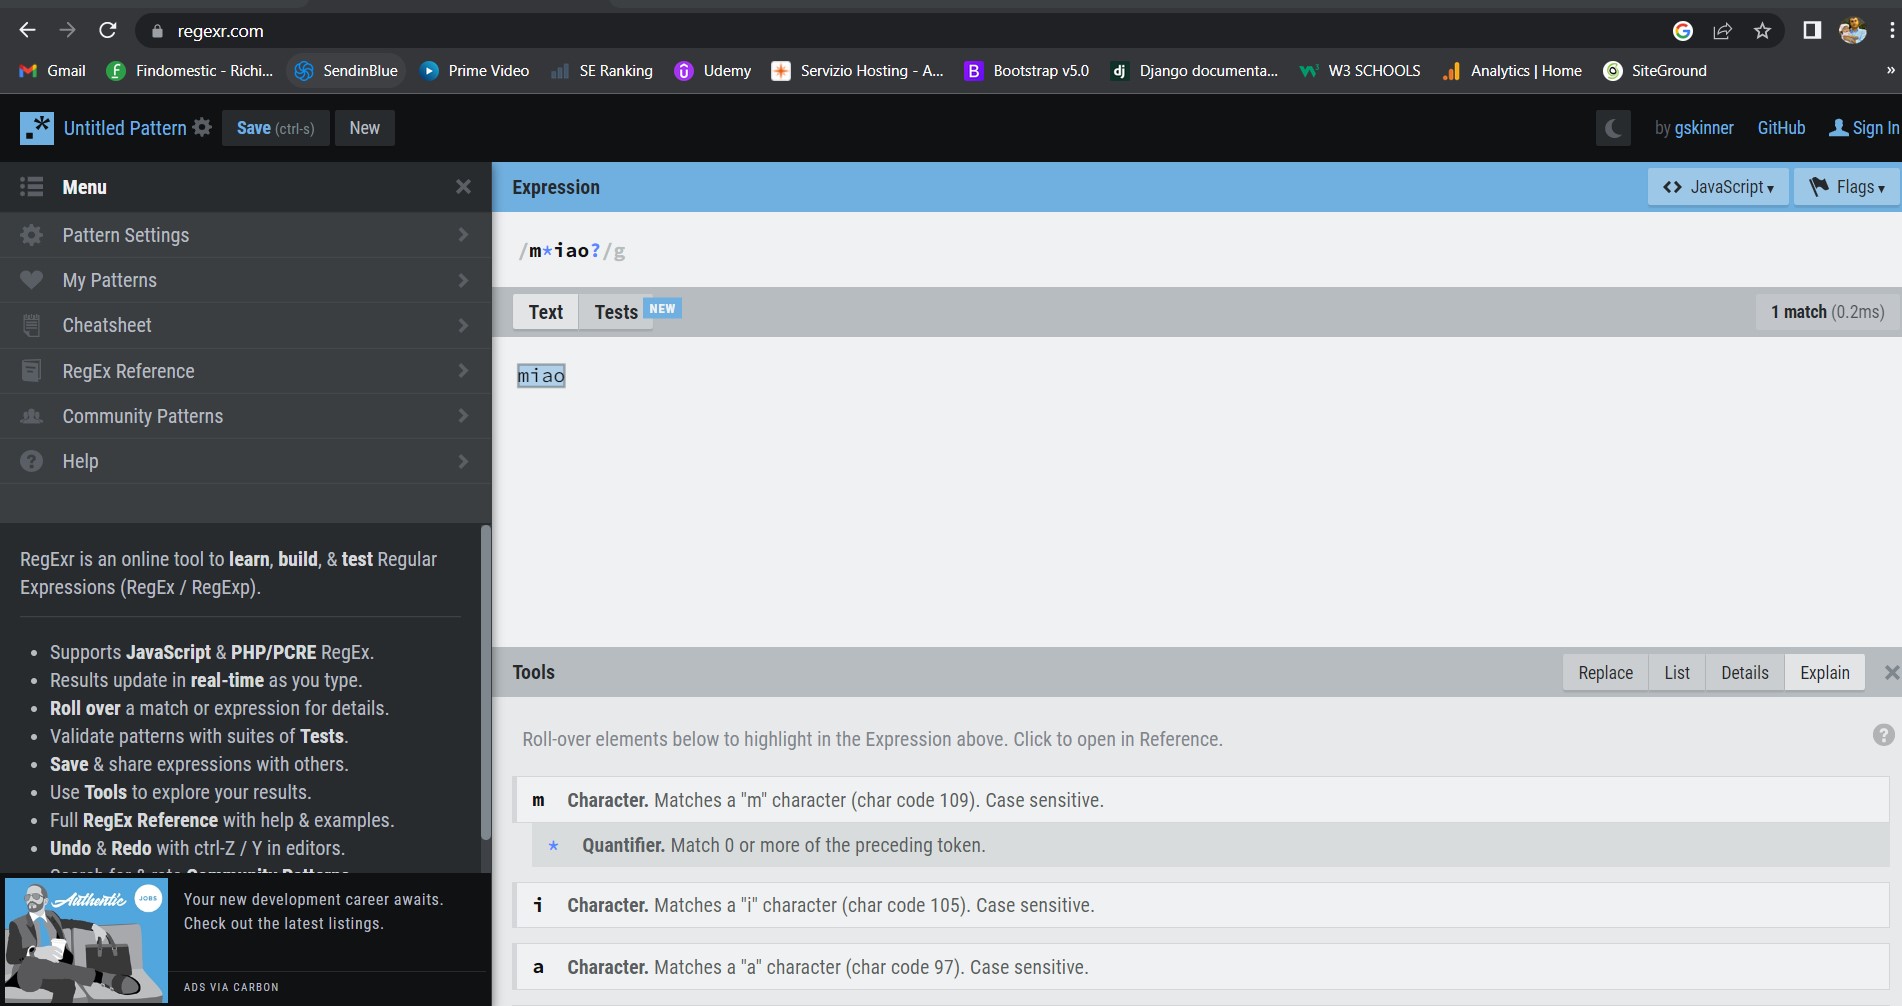Click the hamburger Menu icon
Image resolution: width=1902 pixels, height=1006 pixels.
(30, 187)
